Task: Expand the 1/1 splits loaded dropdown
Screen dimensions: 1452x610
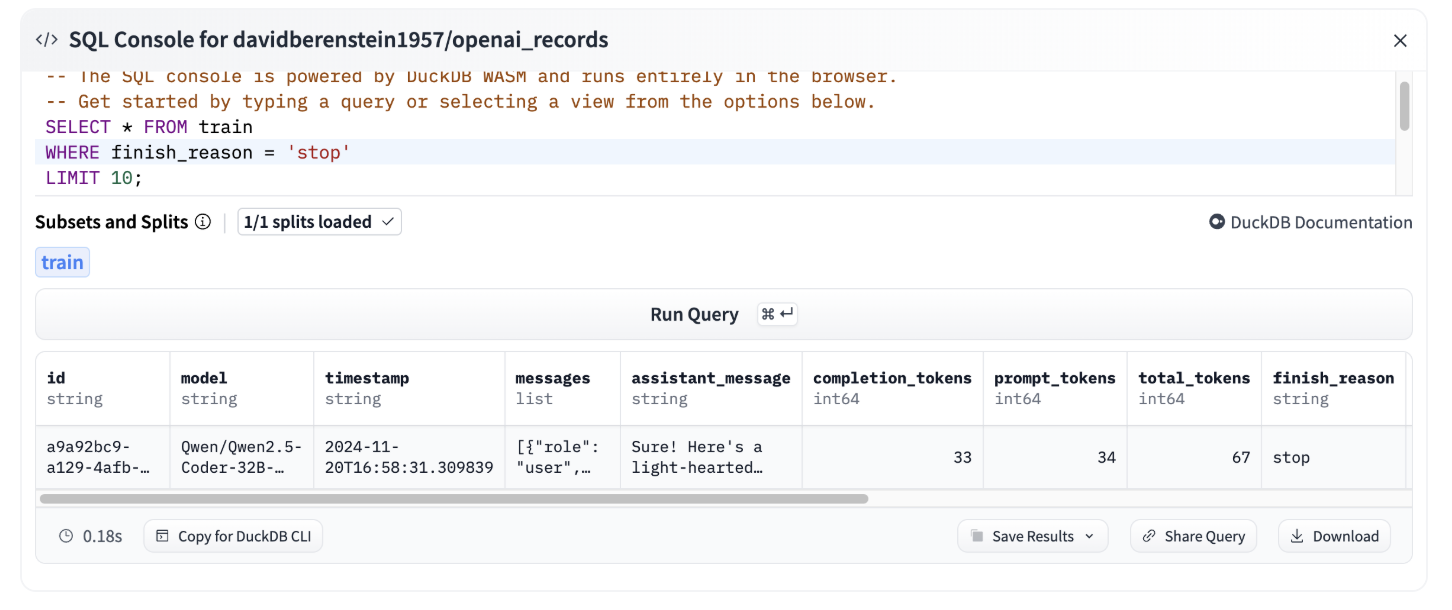Action: 319,222
